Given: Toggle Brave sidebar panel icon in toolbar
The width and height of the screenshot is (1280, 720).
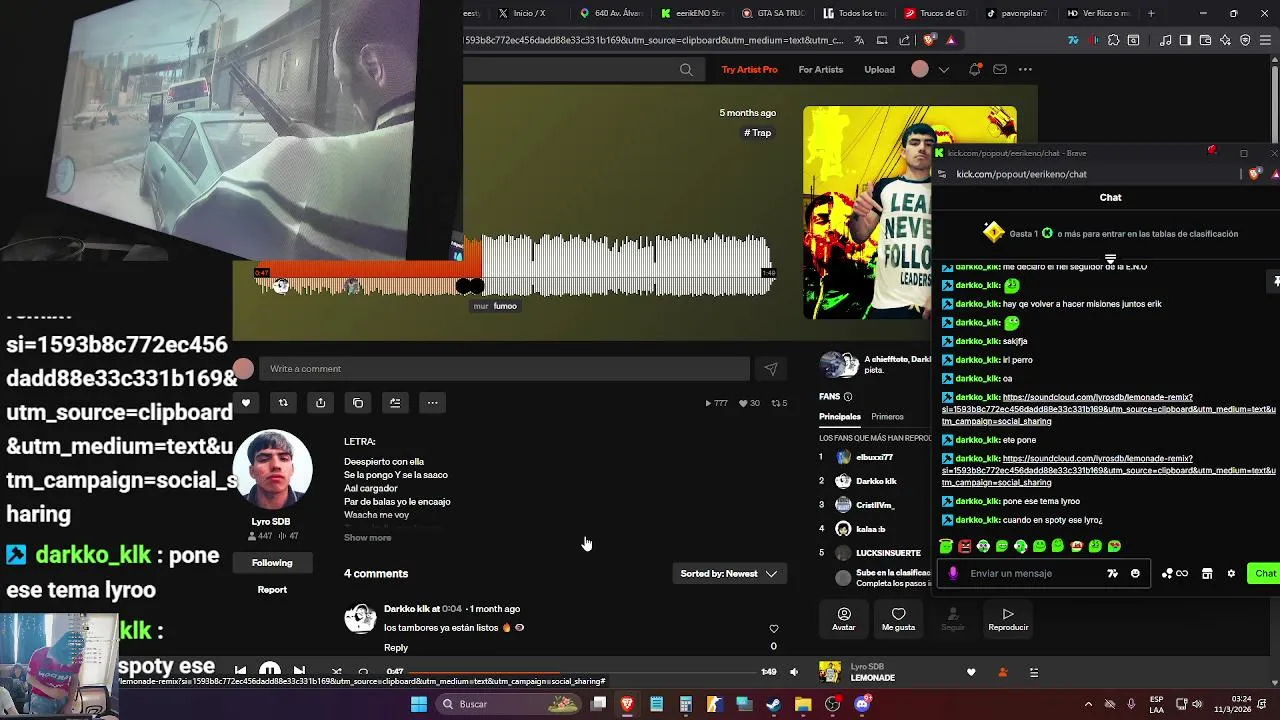Looking at the screenshot, I should point(1185,40).
